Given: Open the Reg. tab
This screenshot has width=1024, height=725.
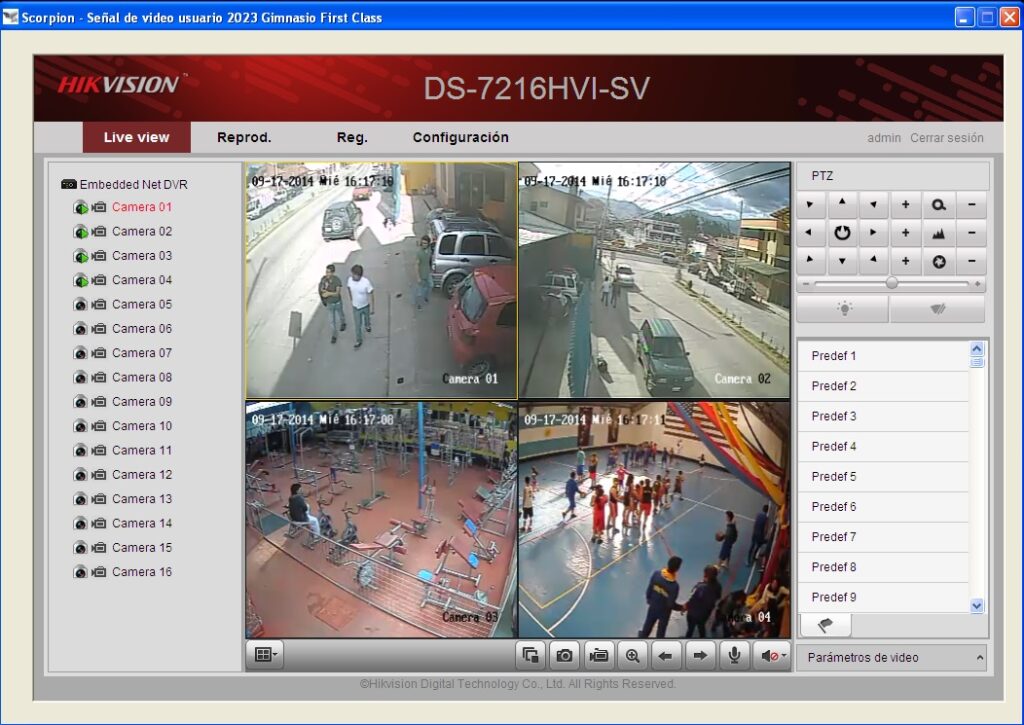Looking at the screenshot, I should (352, 137).
